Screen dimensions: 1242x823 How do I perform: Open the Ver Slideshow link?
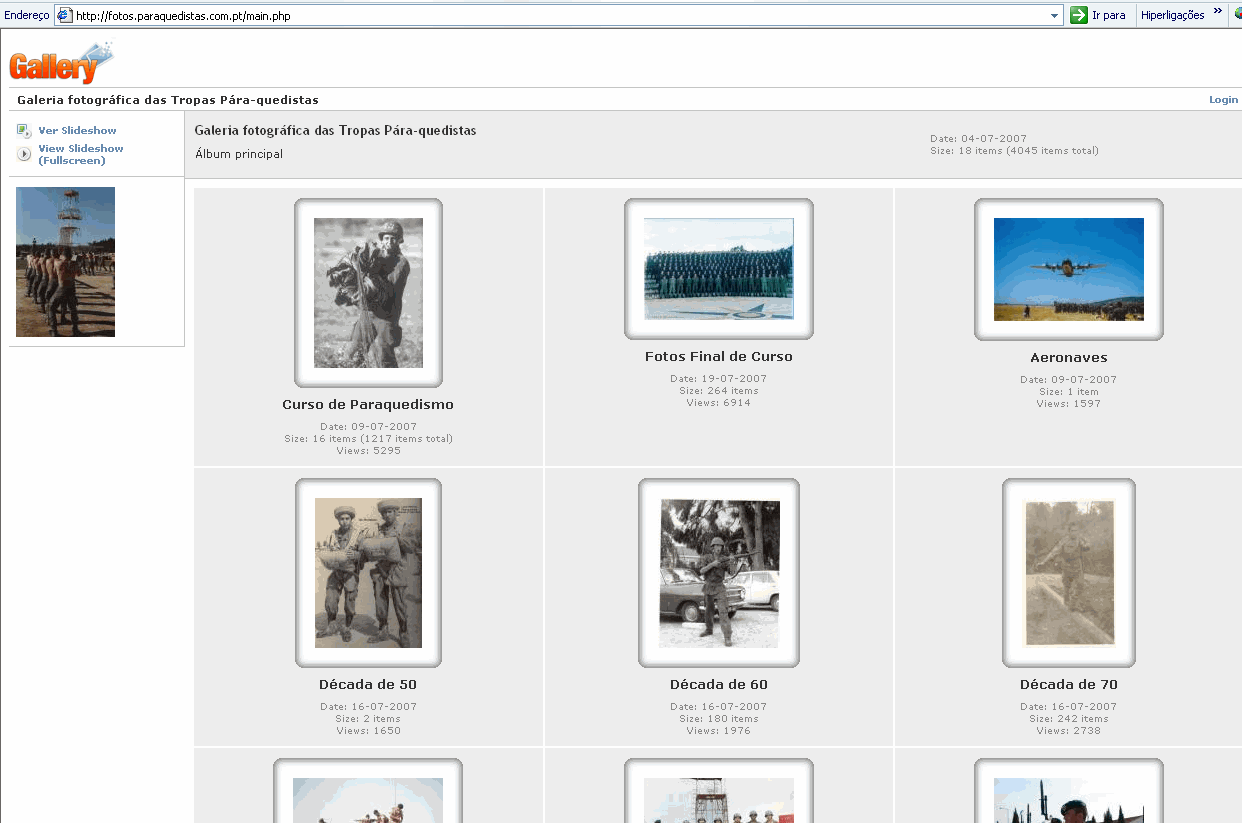tap(77, 130)
